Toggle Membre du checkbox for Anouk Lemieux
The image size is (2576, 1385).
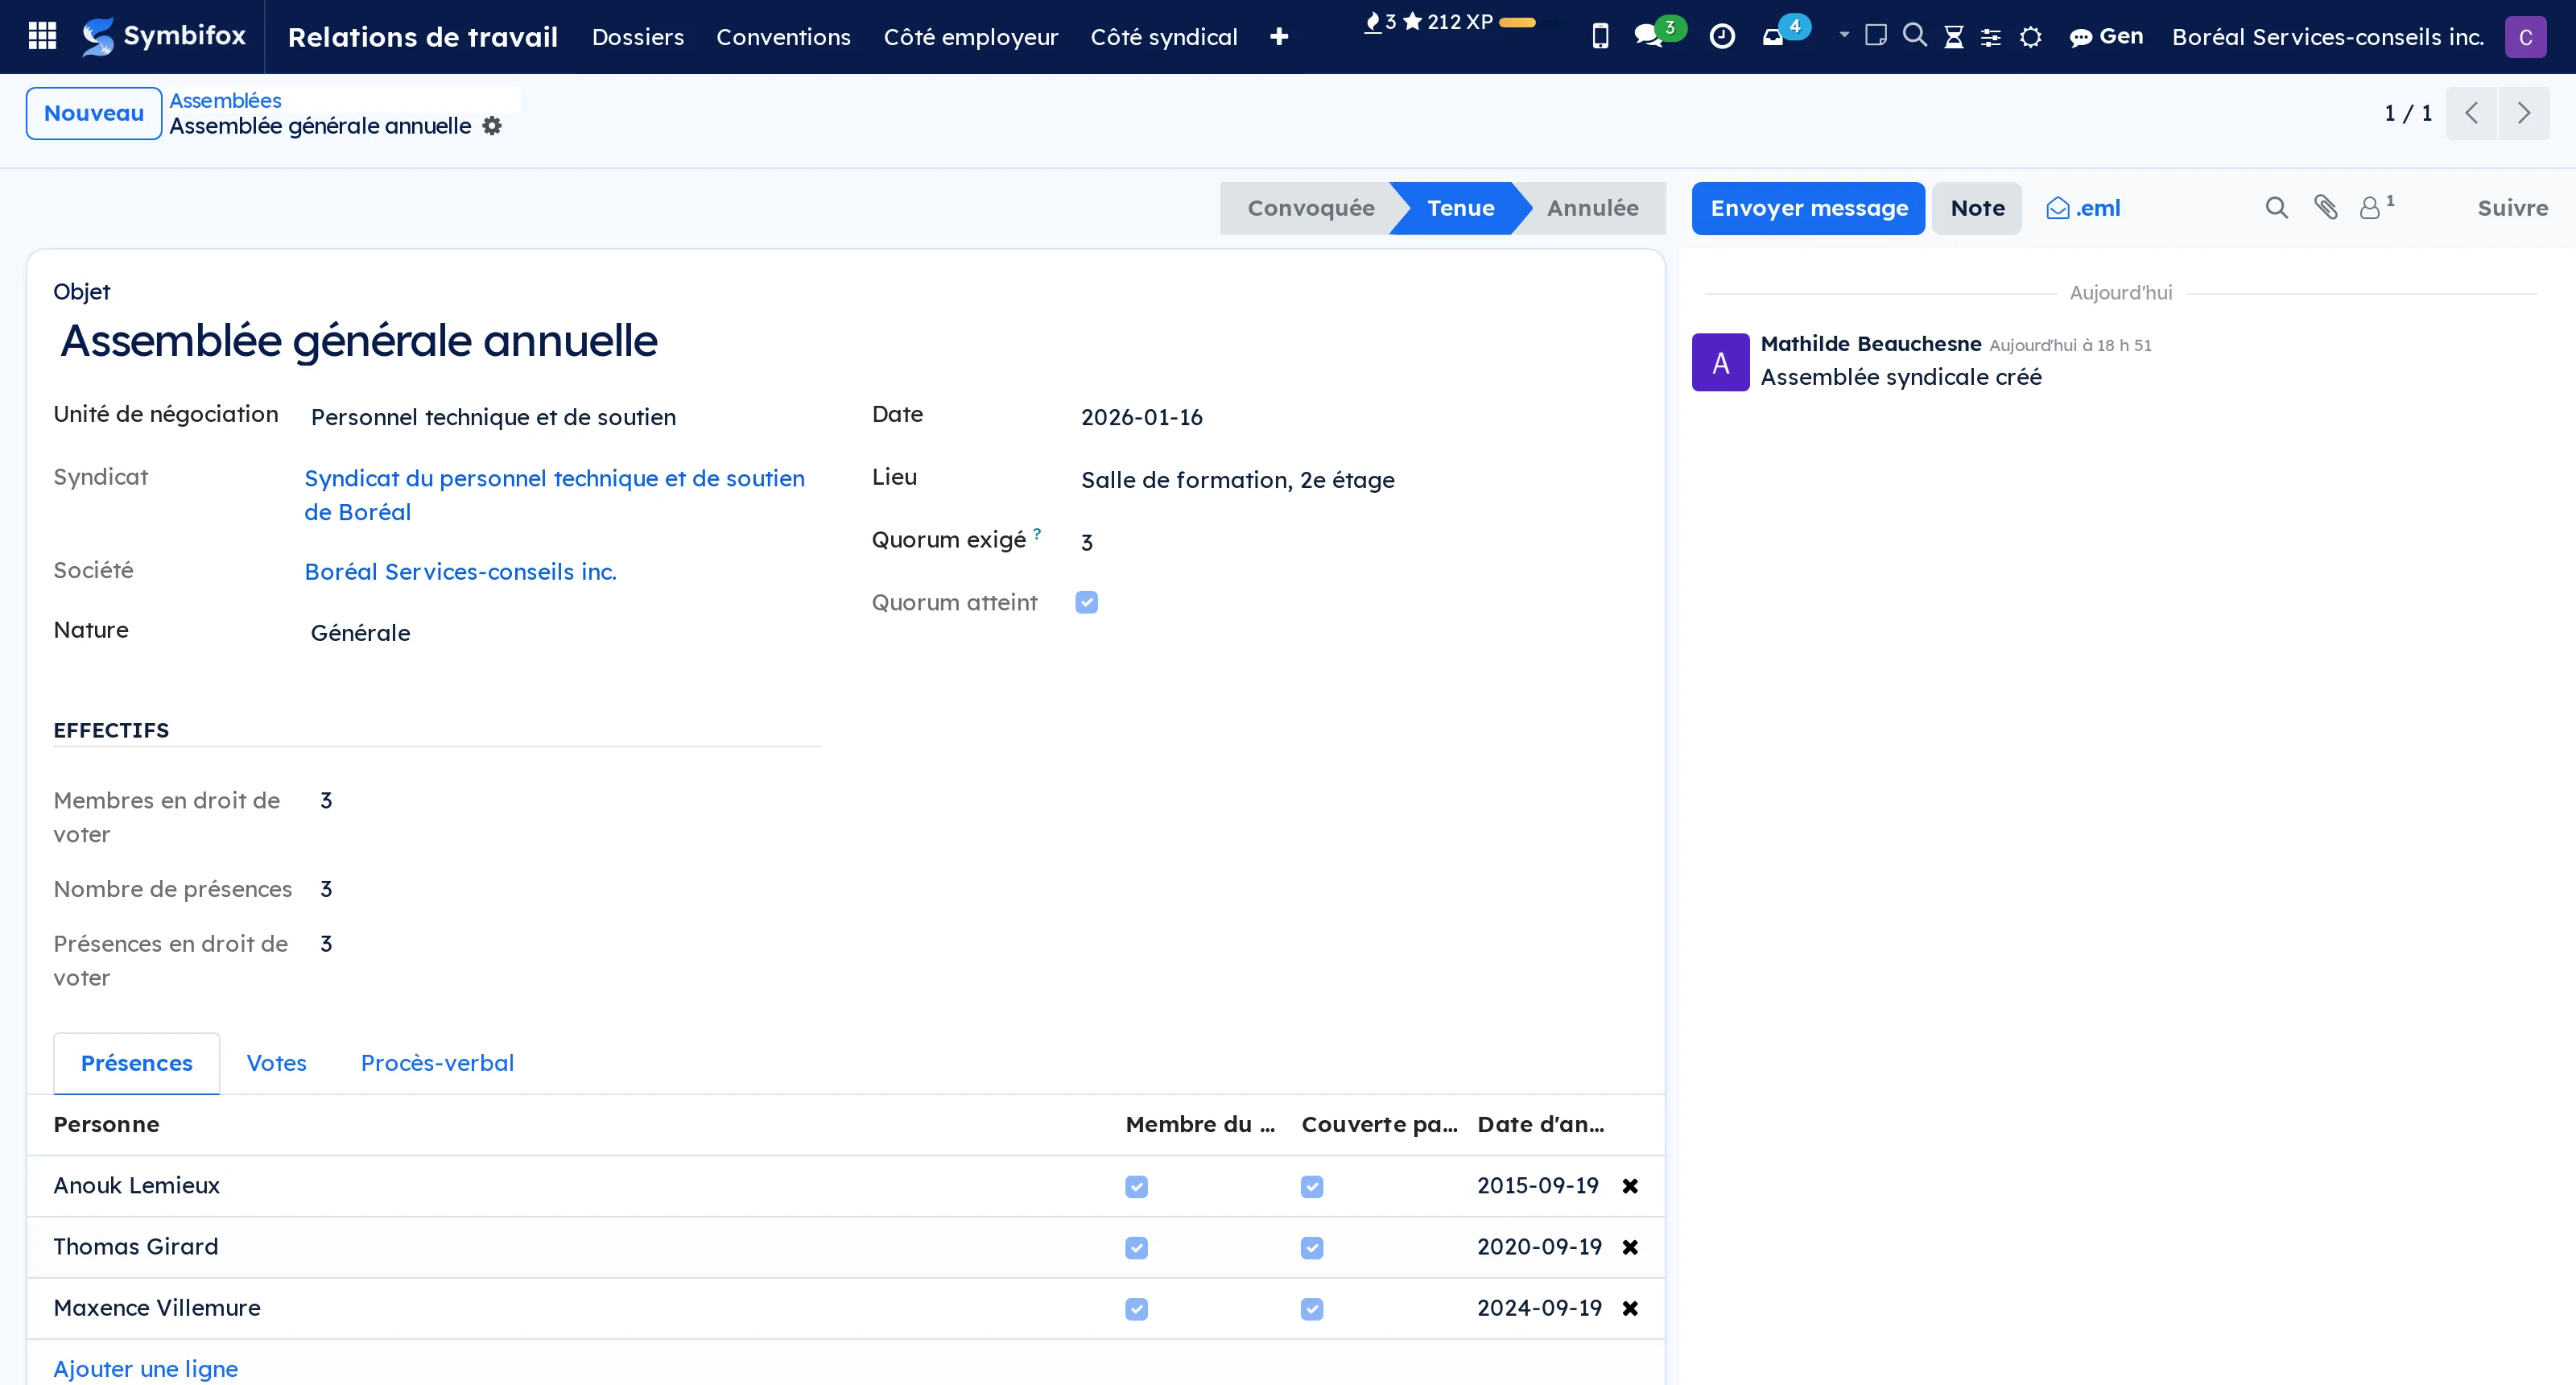1136,1186
